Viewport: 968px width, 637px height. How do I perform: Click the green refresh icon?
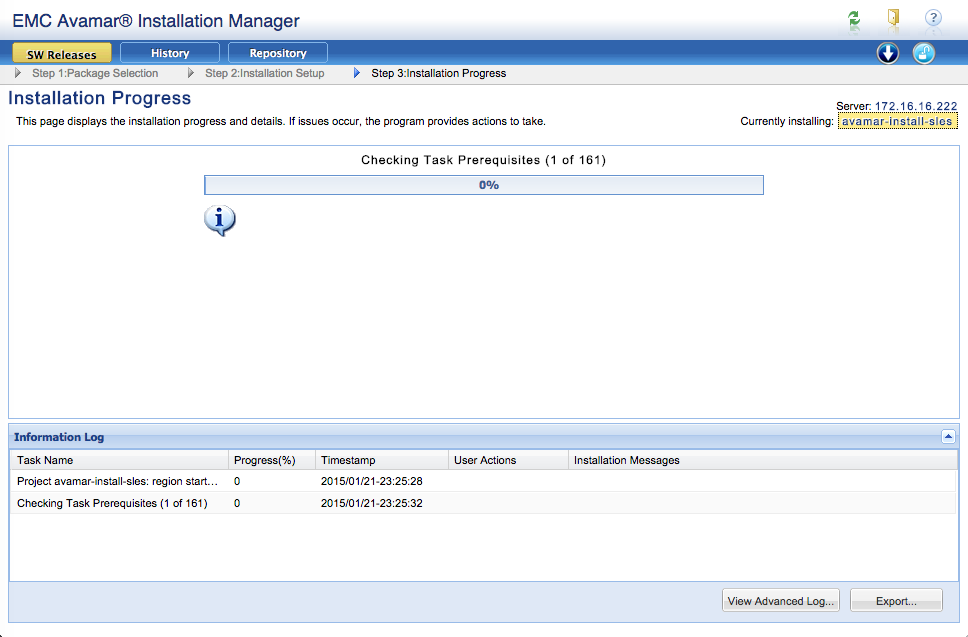(x=853, y=19)
